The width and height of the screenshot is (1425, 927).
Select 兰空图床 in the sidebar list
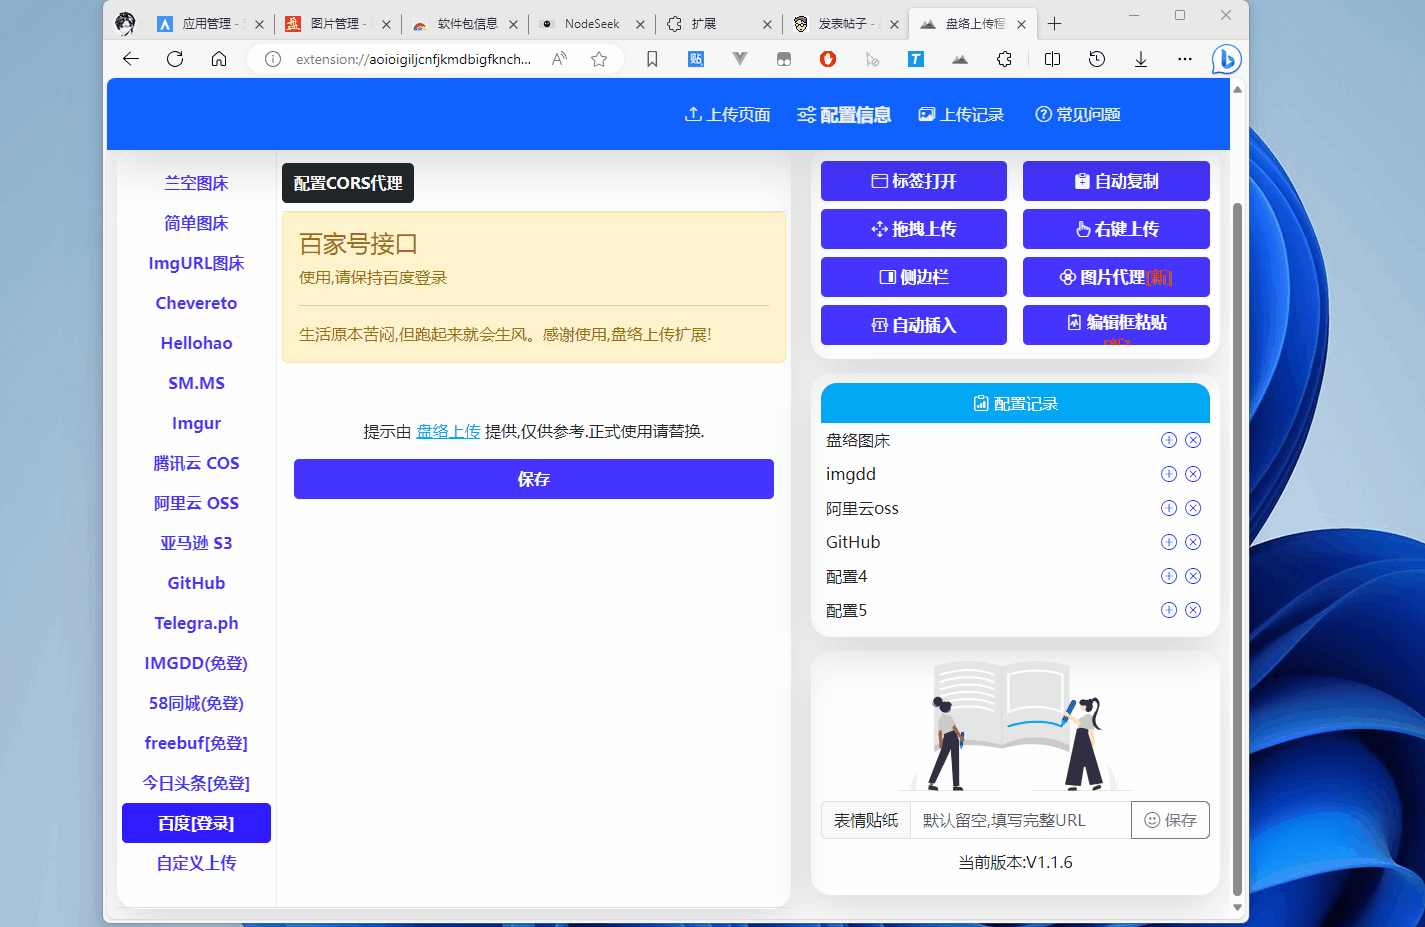pyautogui.click(x=196, y=183)
